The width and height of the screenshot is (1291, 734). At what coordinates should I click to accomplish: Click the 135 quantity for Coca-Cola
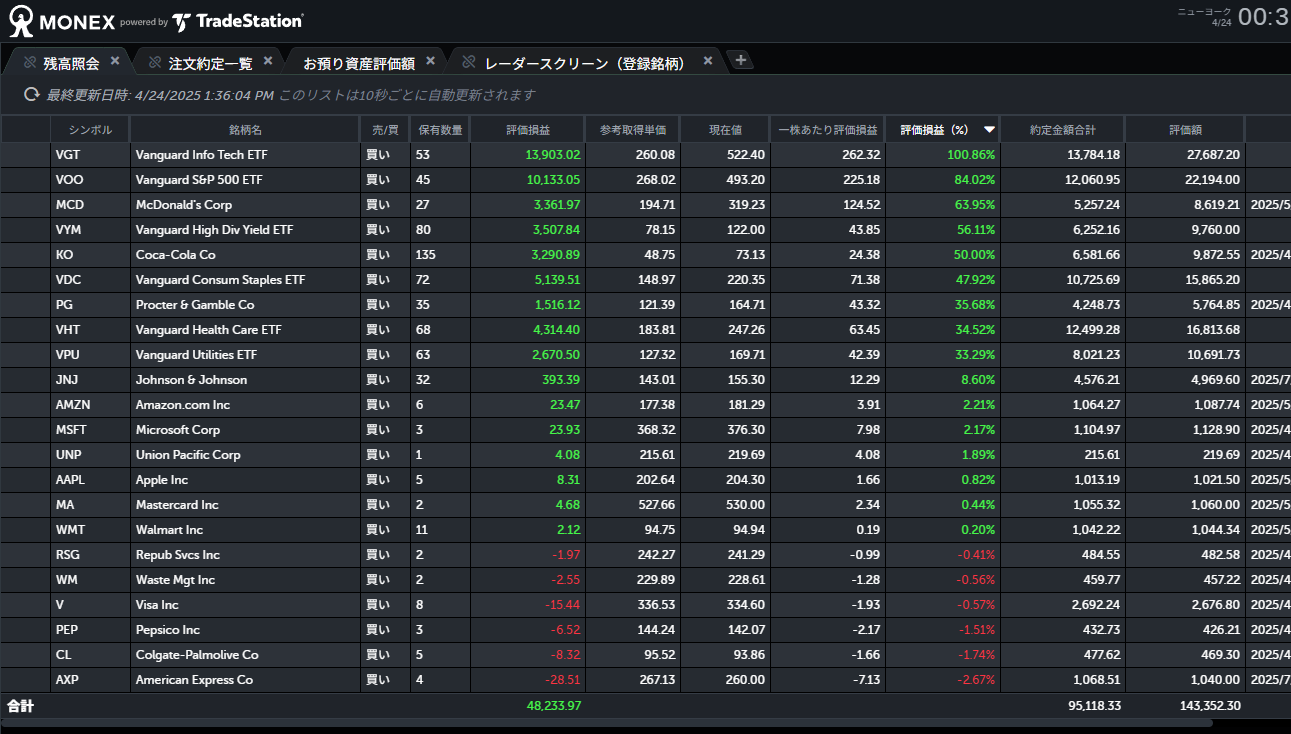tap(426, 255)
